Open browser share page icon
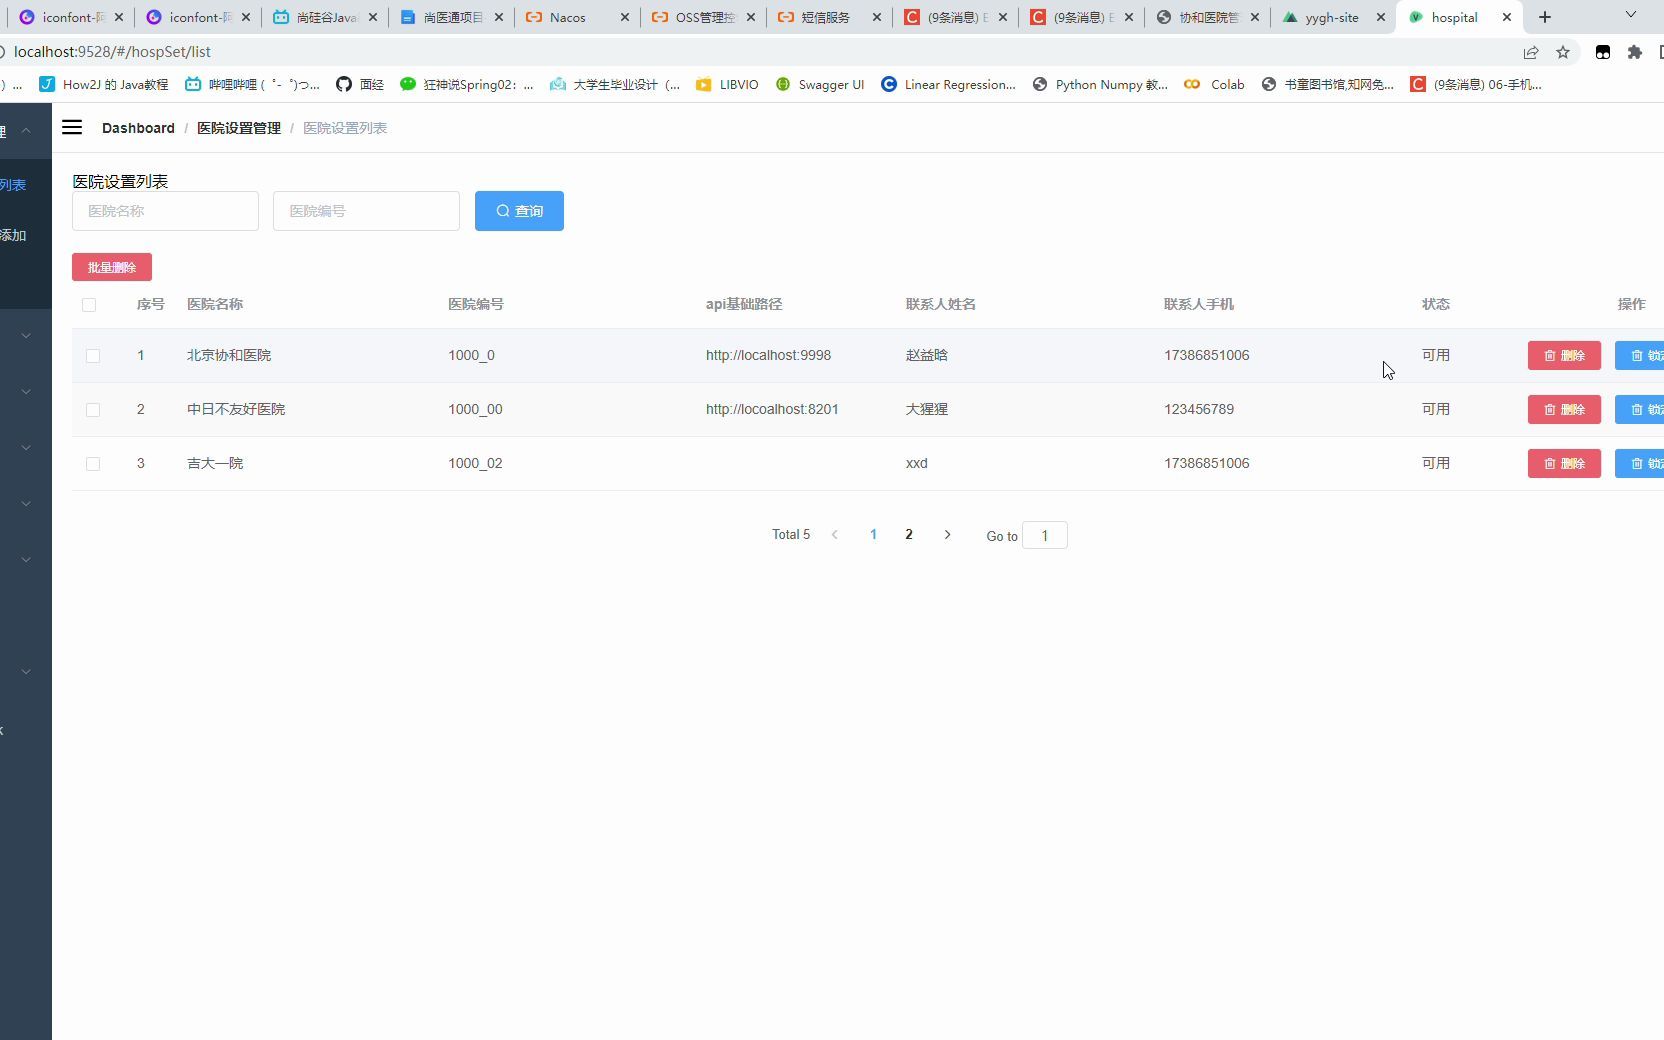Viewport: 1664px width, 1040px height. pos(1531,52)
